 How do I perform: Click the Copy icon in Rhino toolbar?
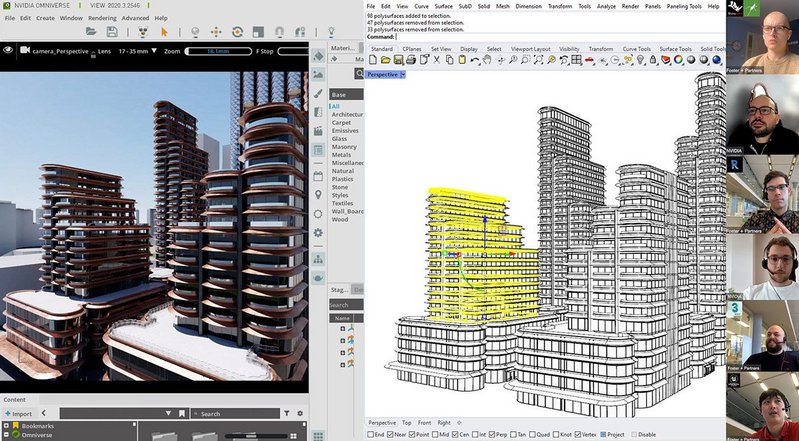pos(449,60)
